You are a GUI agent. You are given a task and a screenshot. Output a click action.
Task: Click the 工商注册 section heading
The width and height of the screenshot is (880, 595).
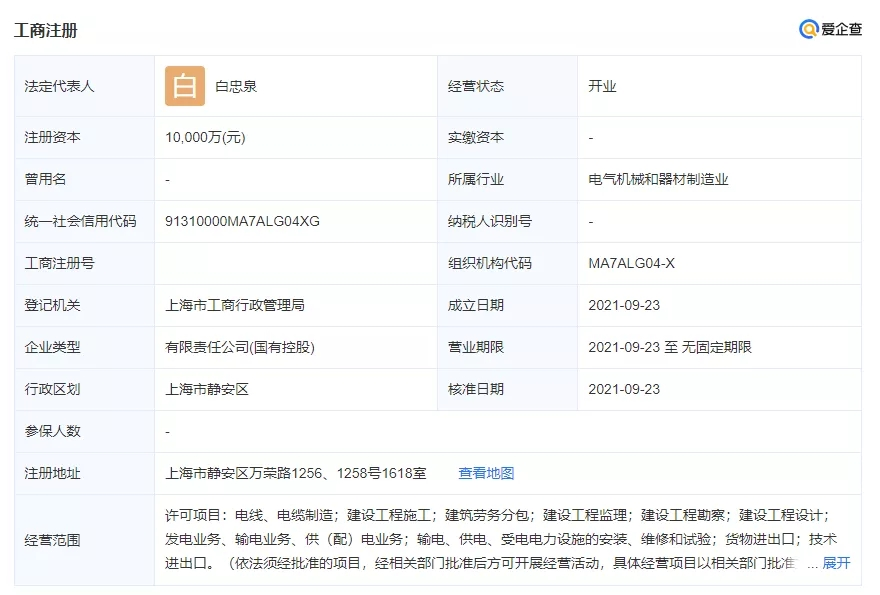[x=46, y=30]
